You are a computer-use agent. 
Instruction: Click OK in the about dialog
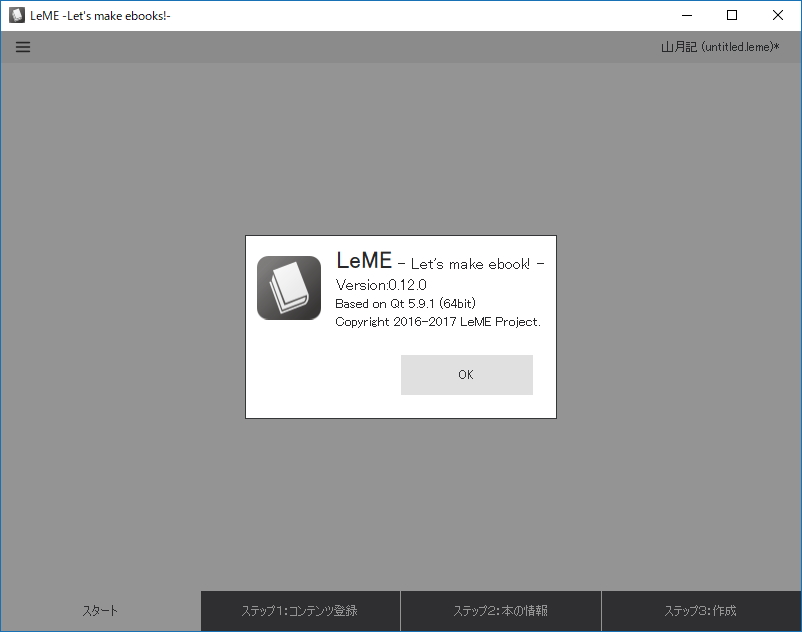[466, 375]
